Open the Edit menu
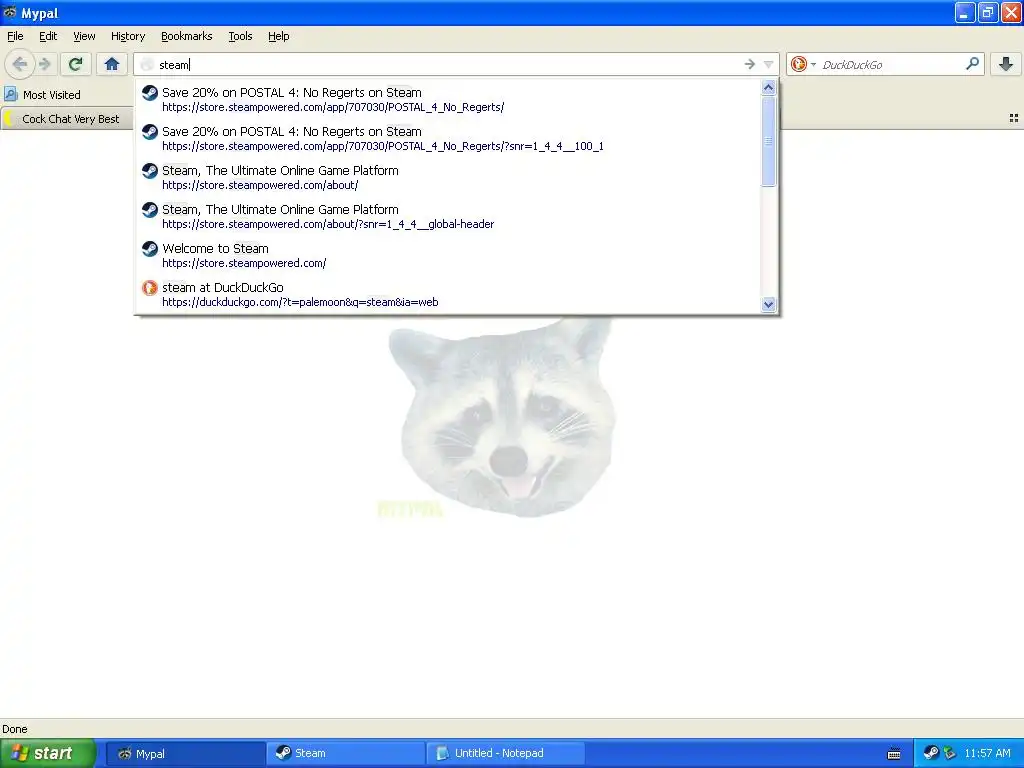This screenshot has width=1024, height=768. (x=48, y=36)
